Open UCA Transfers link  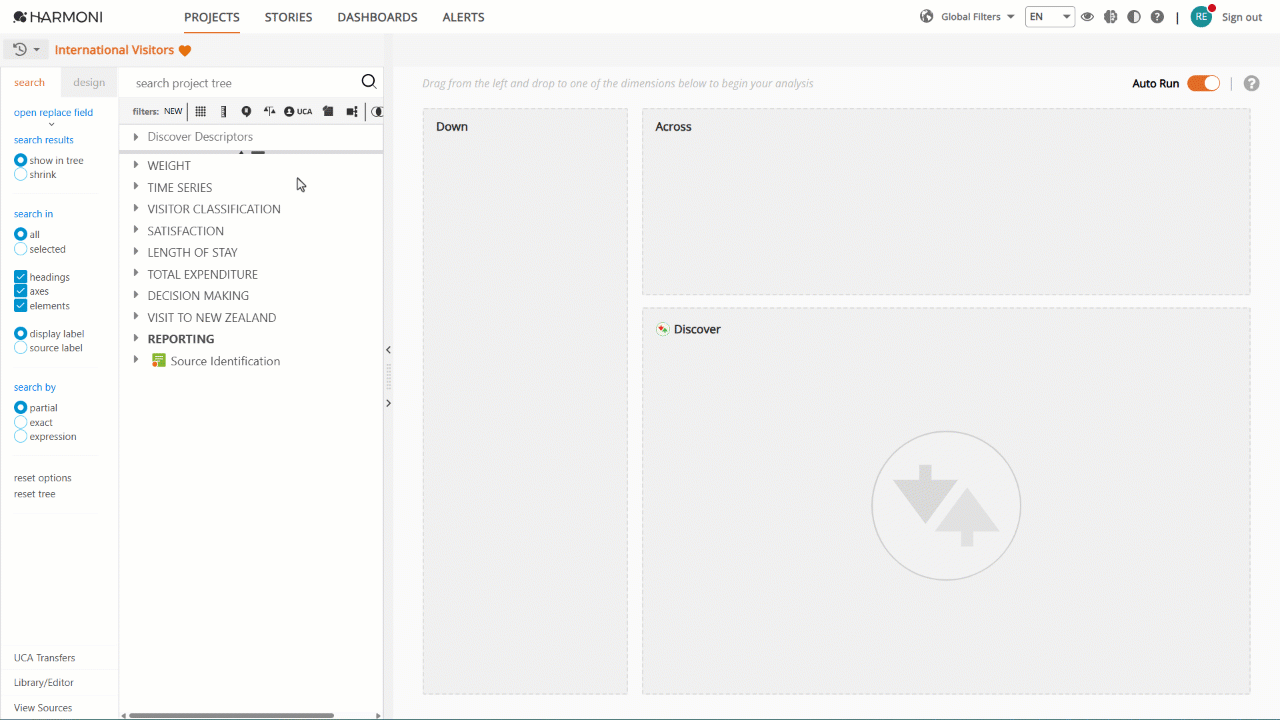(44, 658)
